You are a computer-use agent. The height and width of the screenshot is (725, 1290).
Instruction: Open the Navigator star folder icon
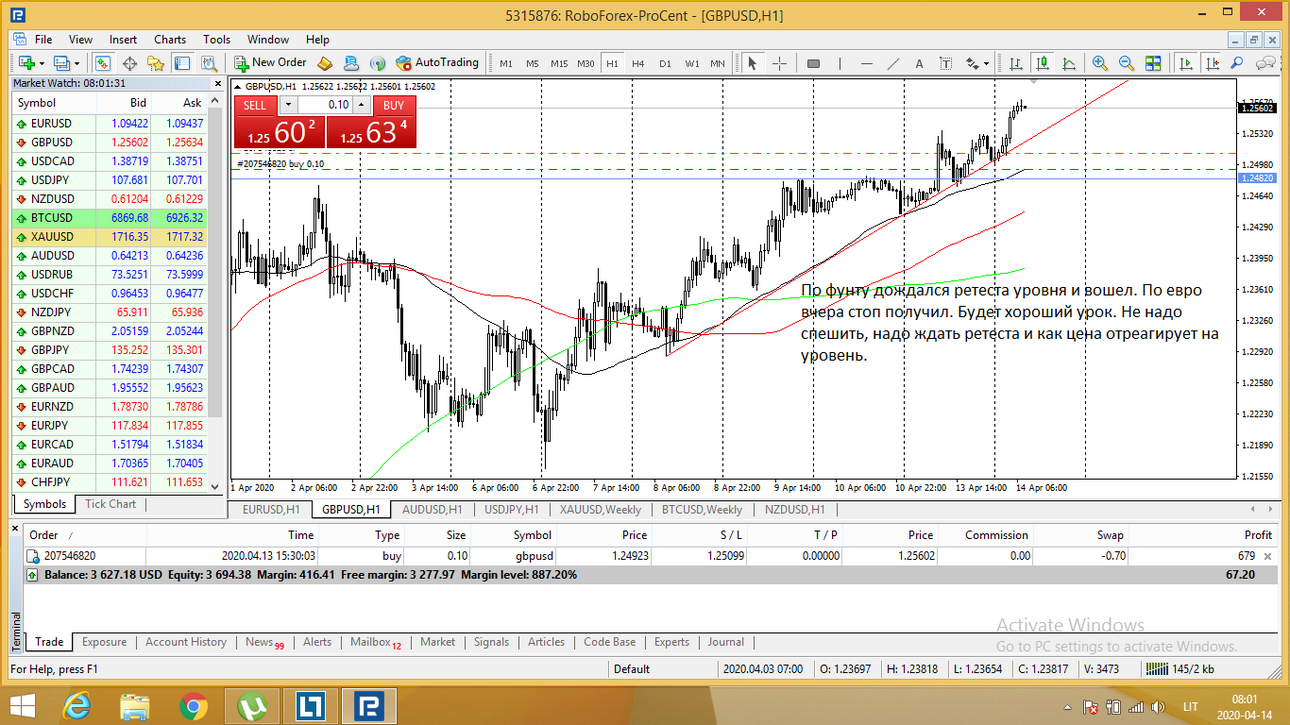tap(155, 63)
